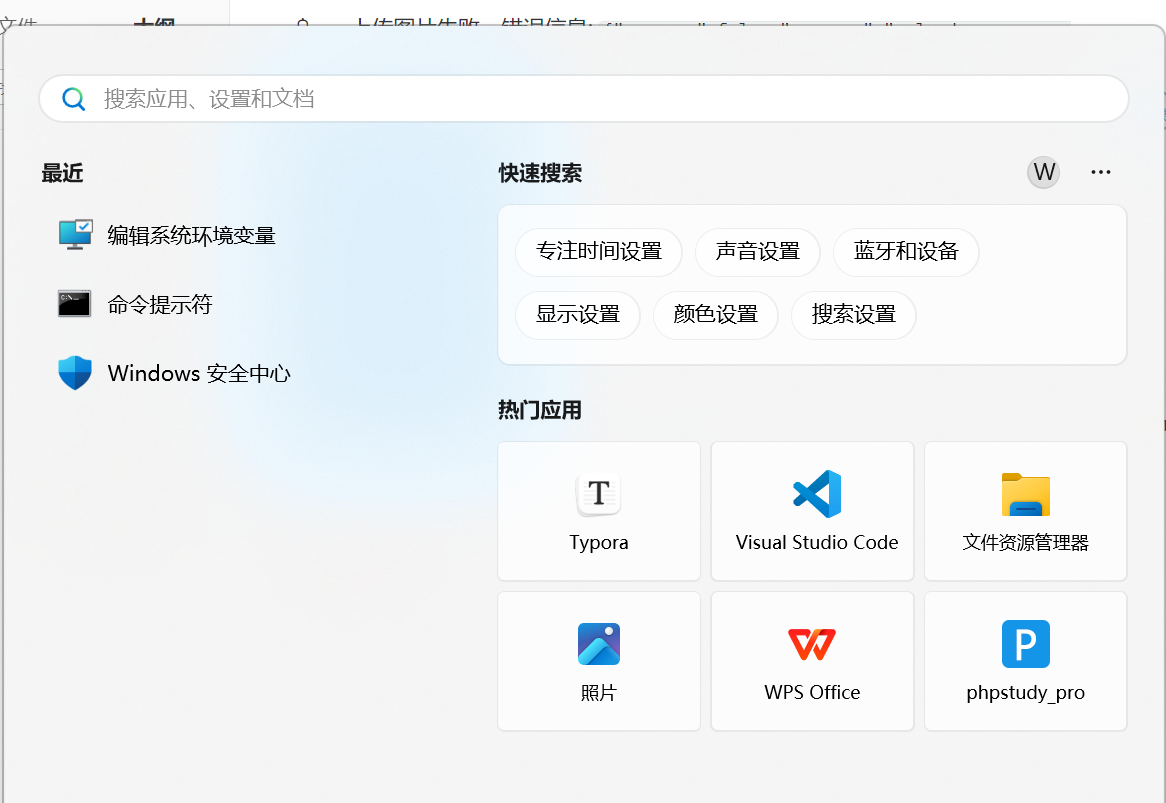1166x803 pixels.
Task: Open the 编辑系统环境变量 monitor icon
Action: click(75, 235)
